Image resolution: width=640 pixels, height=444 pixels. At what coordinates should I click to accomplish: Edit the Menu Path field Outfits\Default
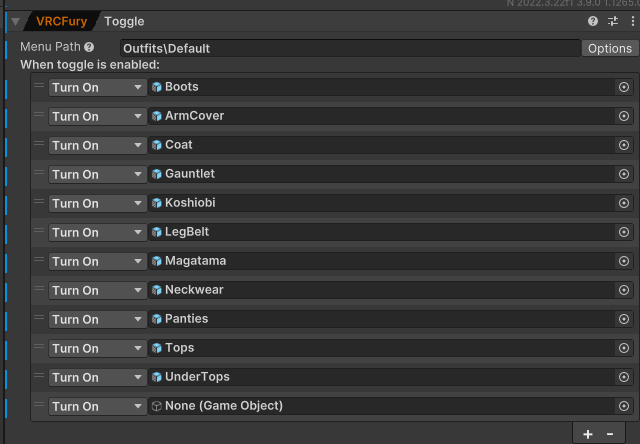click(350, 48)
